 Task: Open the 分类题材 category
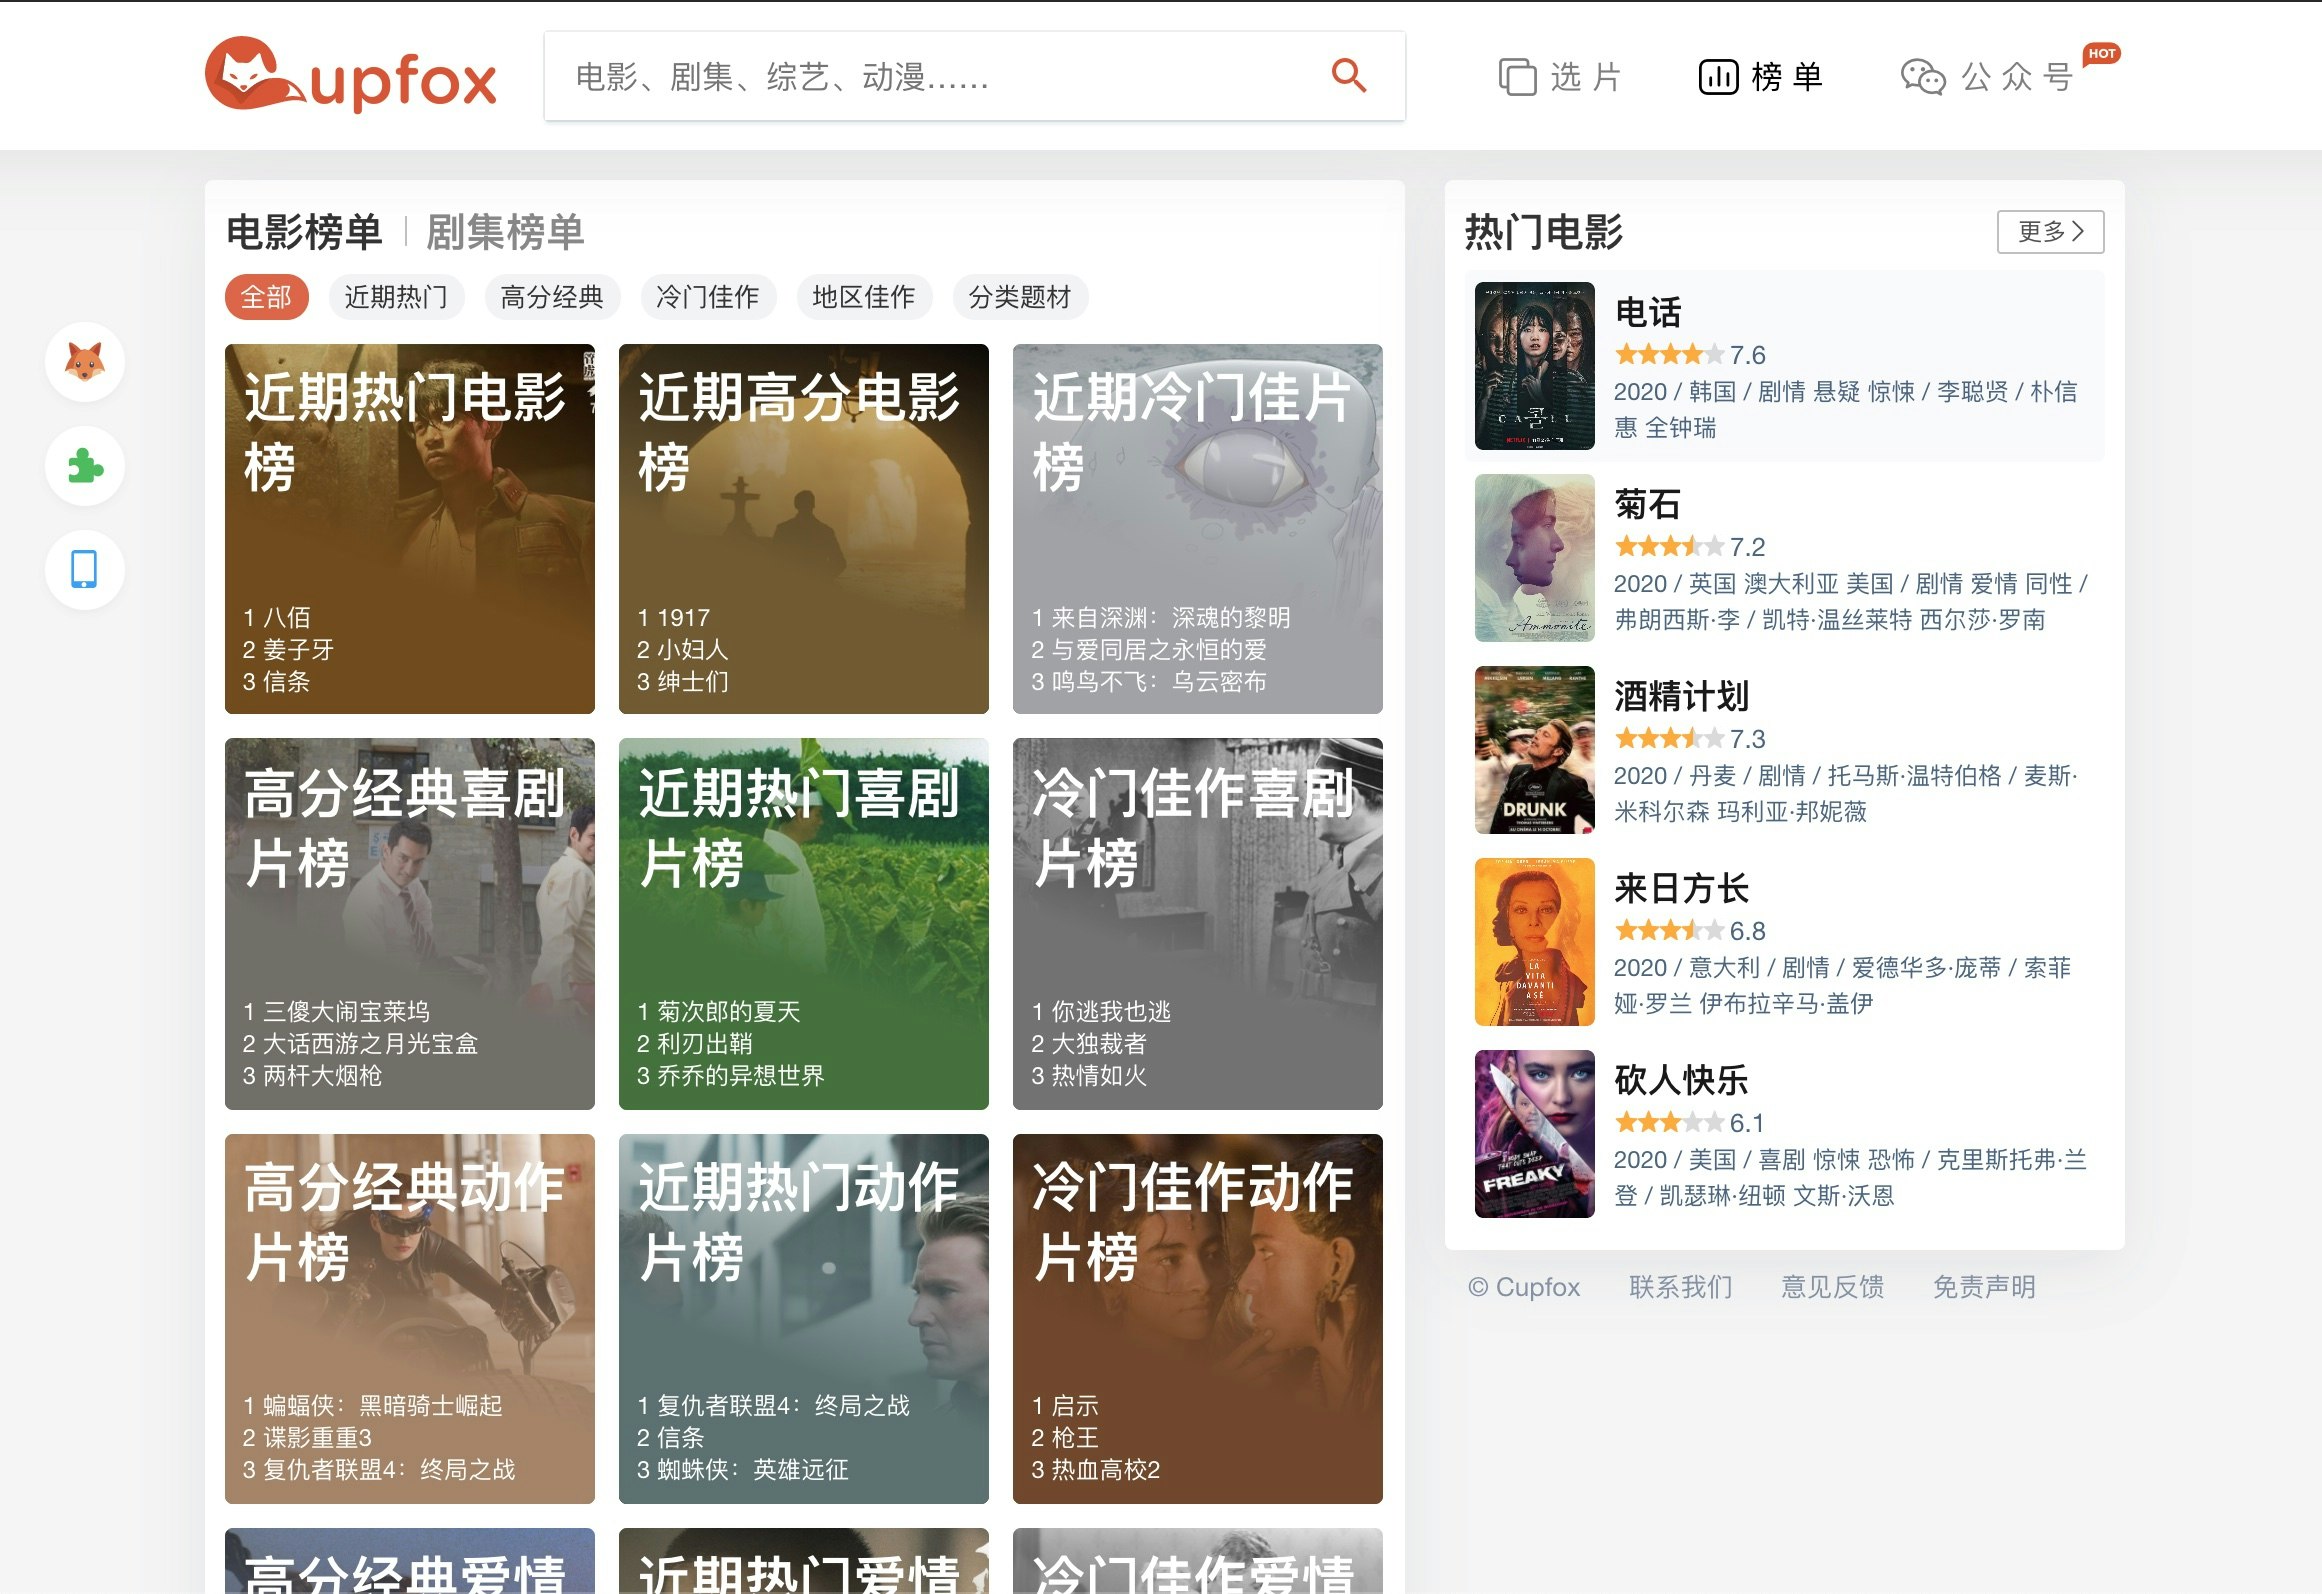[x=1018, y=297]
